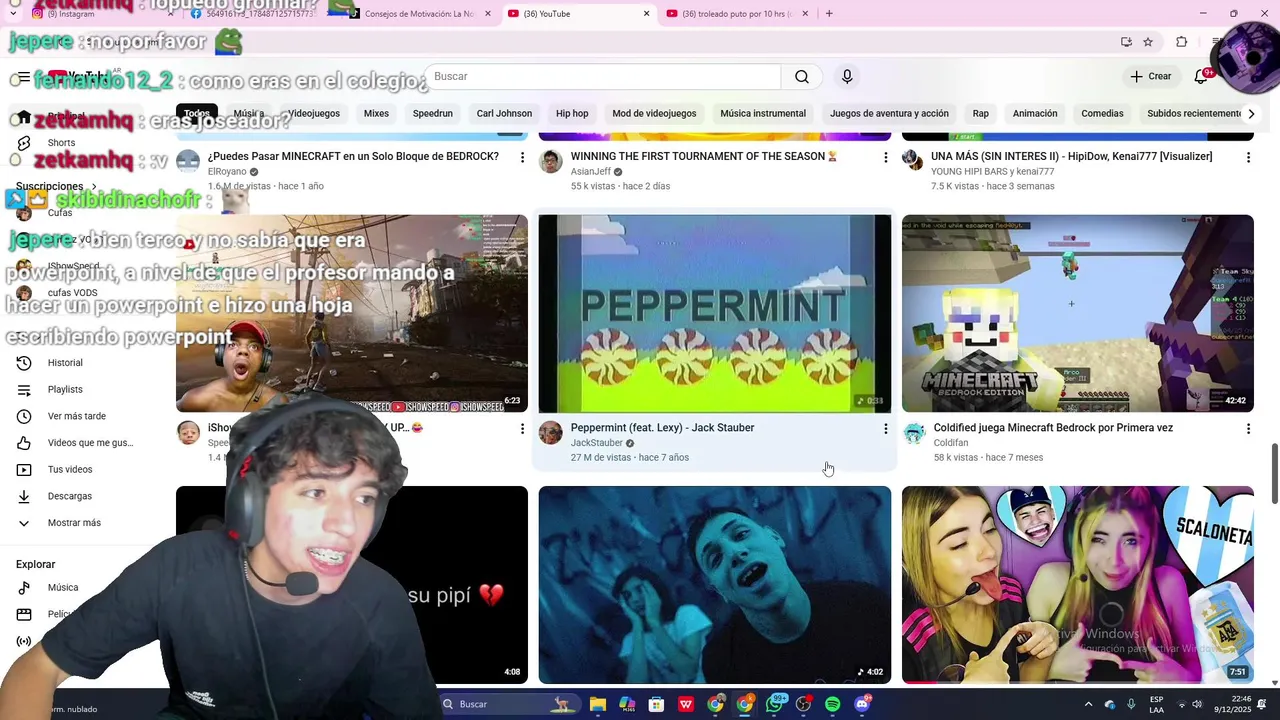Click the ElRoyano channel avatar
The height and width of the screenshot is (720, 1280).
pos(188,161)
